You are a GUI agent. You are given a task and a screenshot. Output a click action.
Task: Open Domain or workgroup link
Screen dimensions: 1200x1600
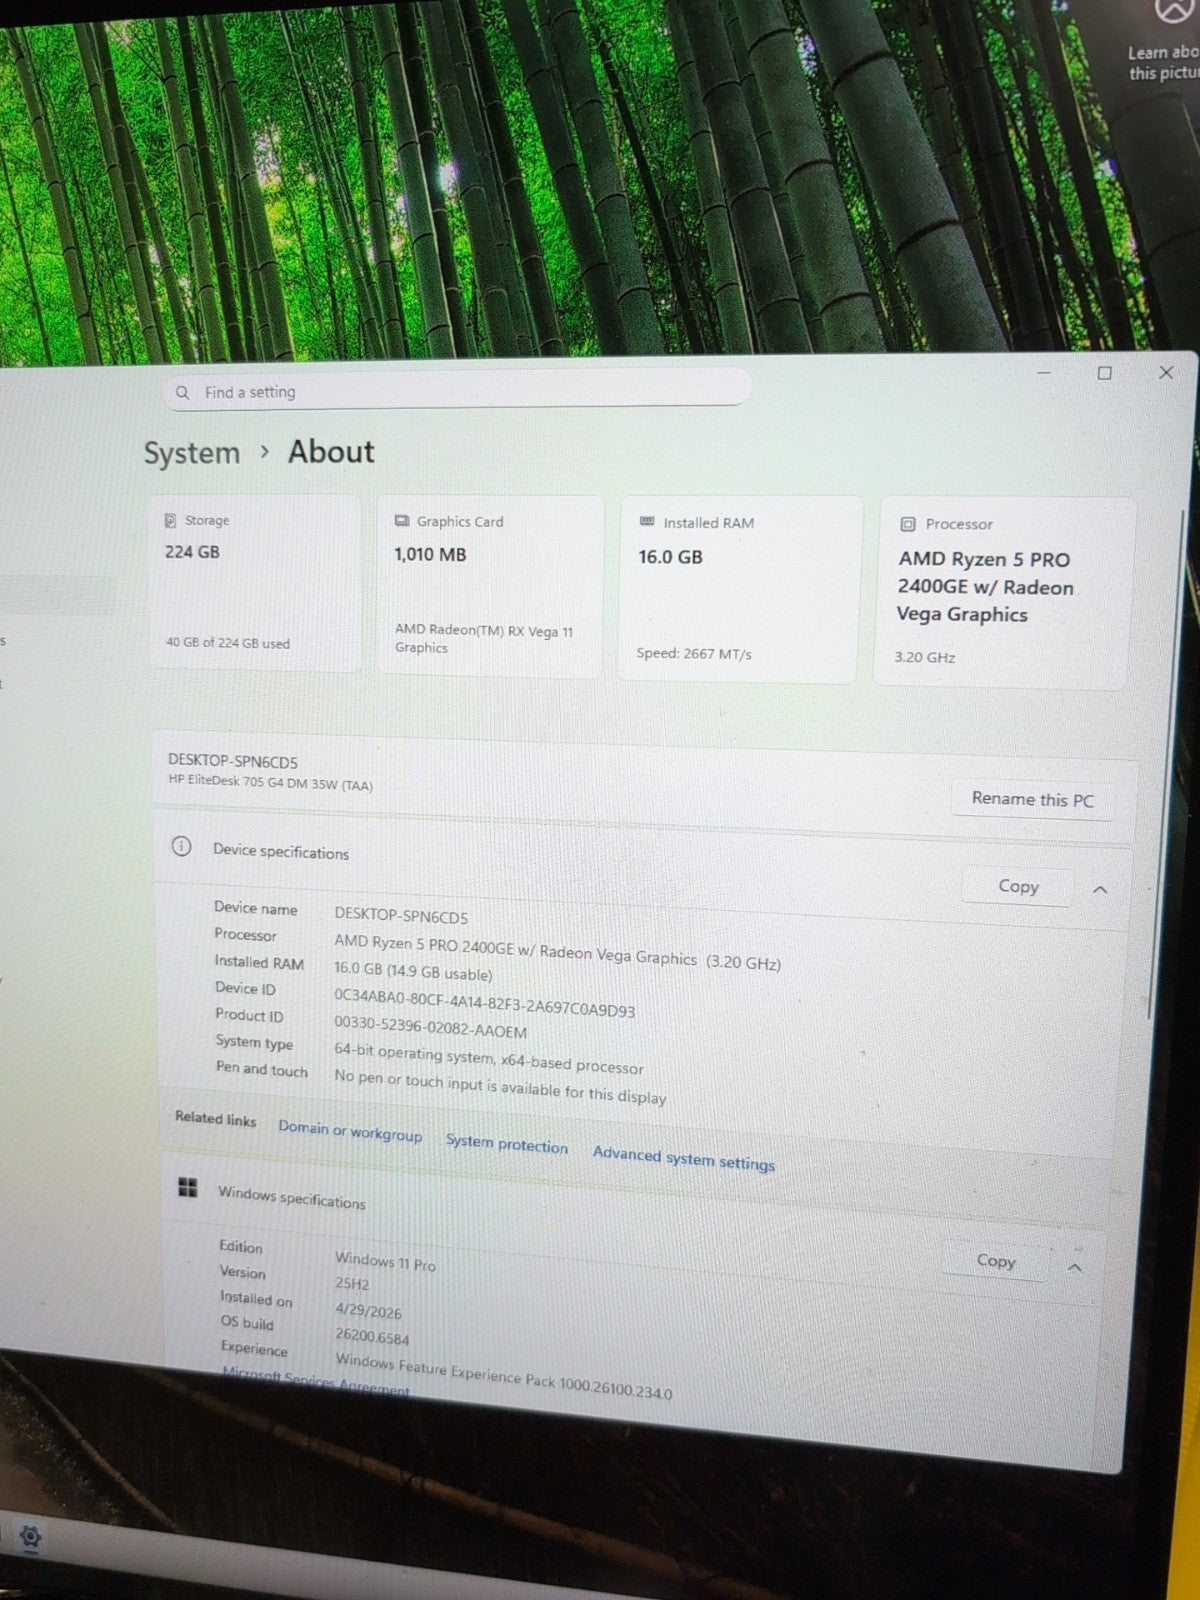coord(350,1131)
